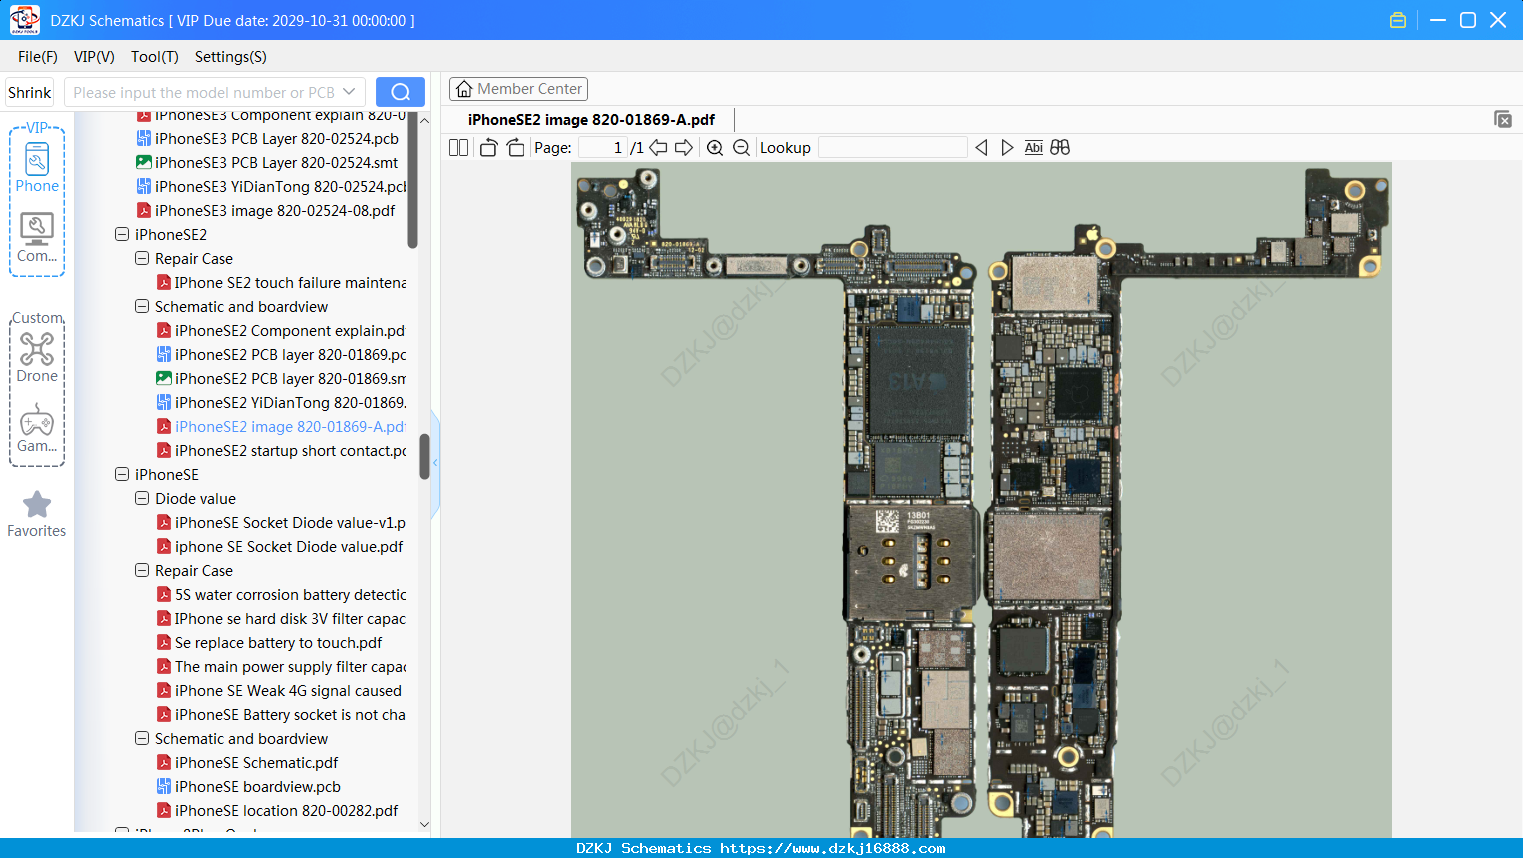Find next Lookup match
The height and width of the screenshot is (858, 1523).
(x=1007, y=148)
